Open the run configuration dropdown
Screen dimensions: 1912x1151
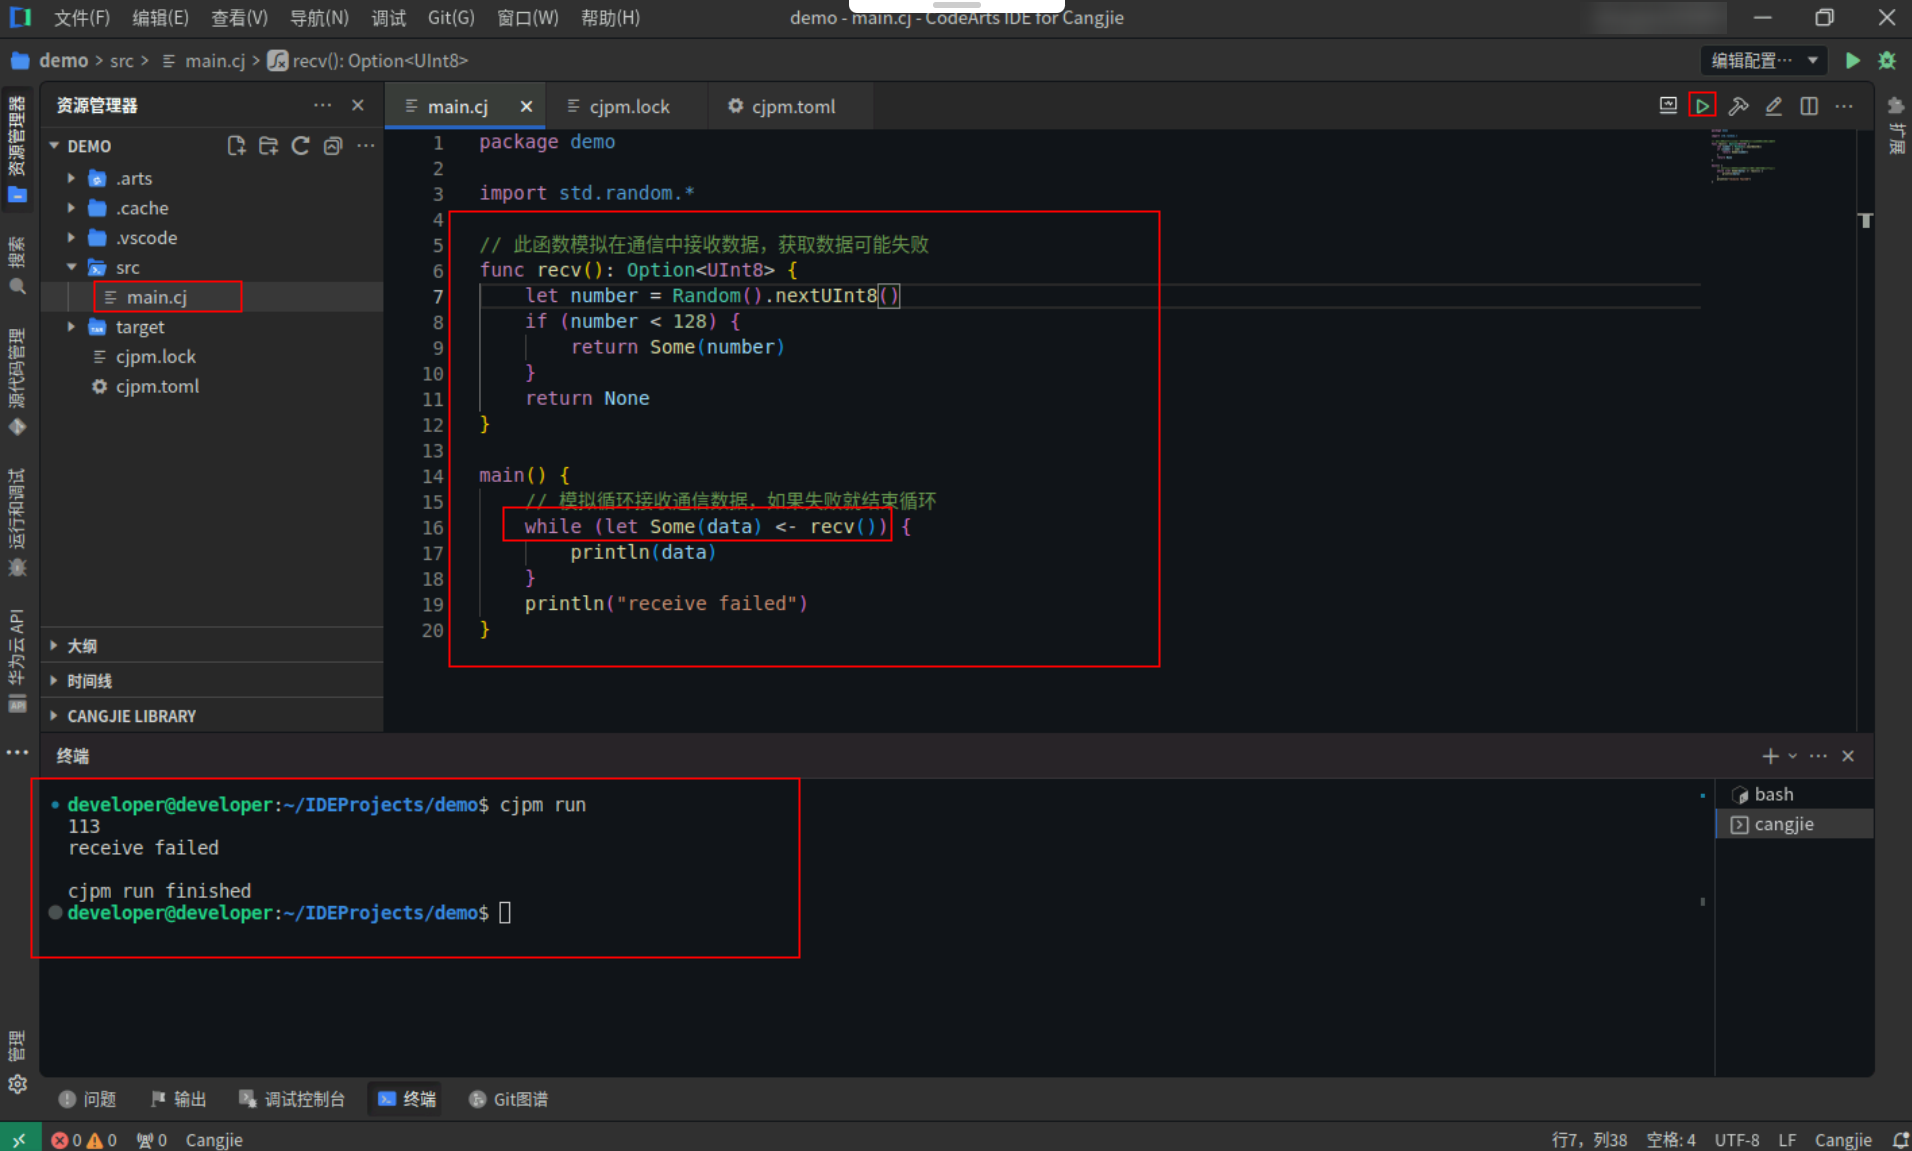(x=1764, y=61)
